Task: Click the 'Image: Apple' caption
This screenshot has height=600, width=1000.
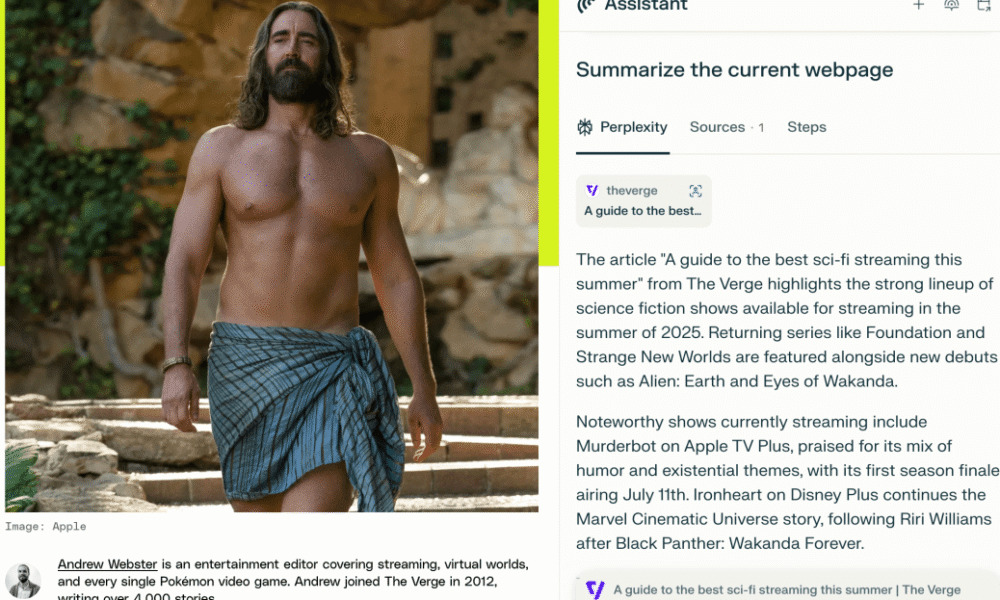Action: [46, 526]
